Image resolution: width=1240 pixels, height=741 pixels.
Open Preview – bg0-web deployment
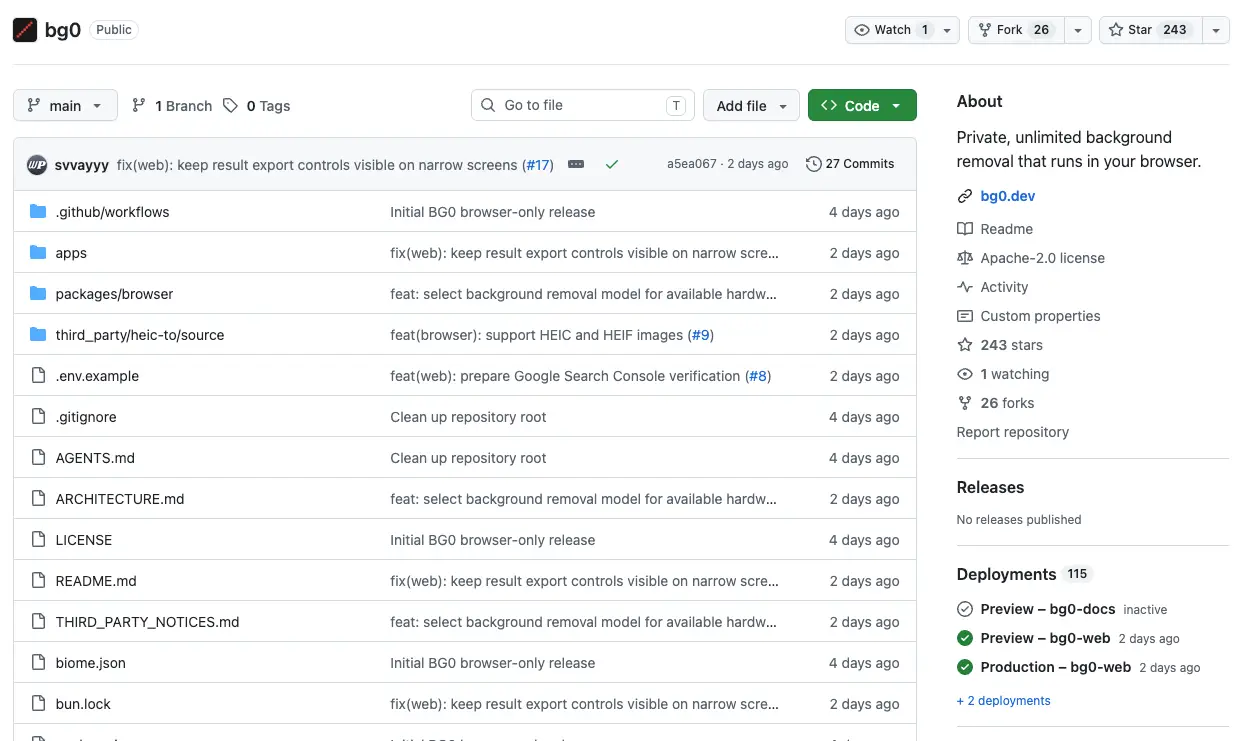tap(1046, 638)
